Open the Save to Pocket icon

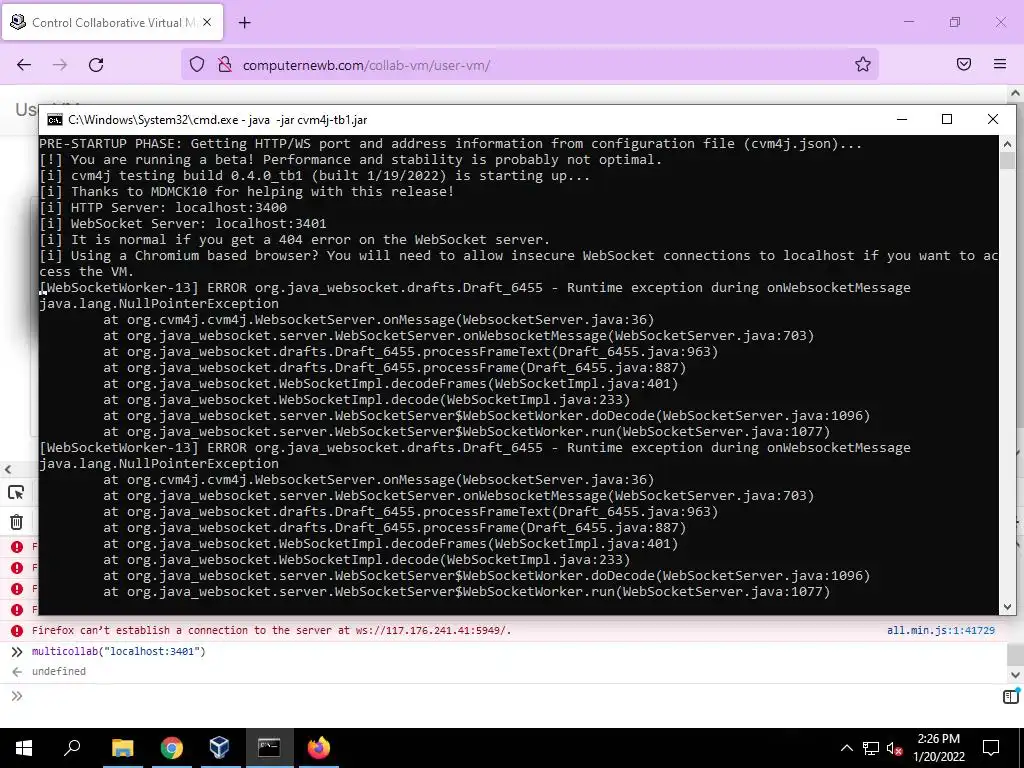pos(963,64)
